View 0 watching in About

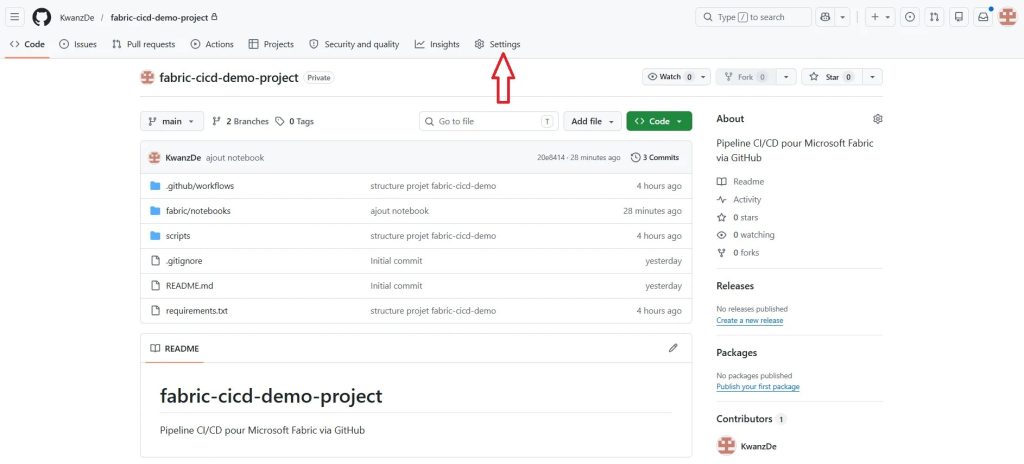pos(746,235)
